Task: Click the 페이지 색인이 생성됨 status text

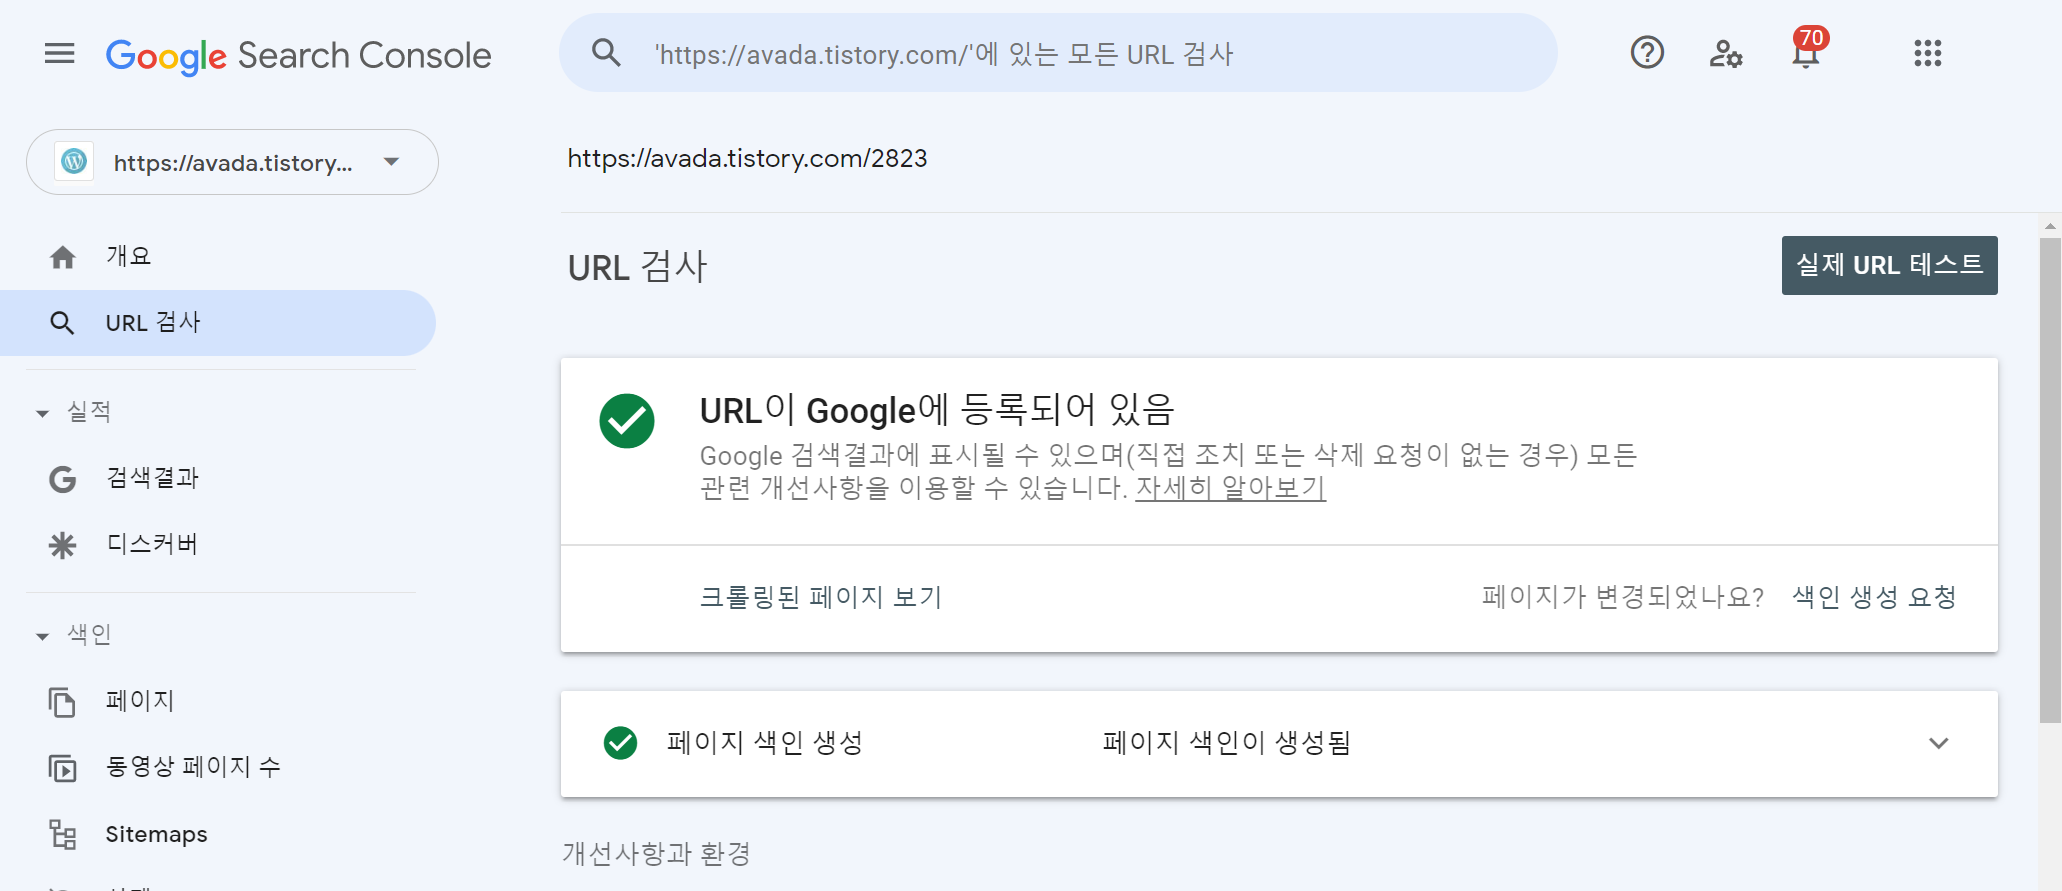Action: [1227, 743]
